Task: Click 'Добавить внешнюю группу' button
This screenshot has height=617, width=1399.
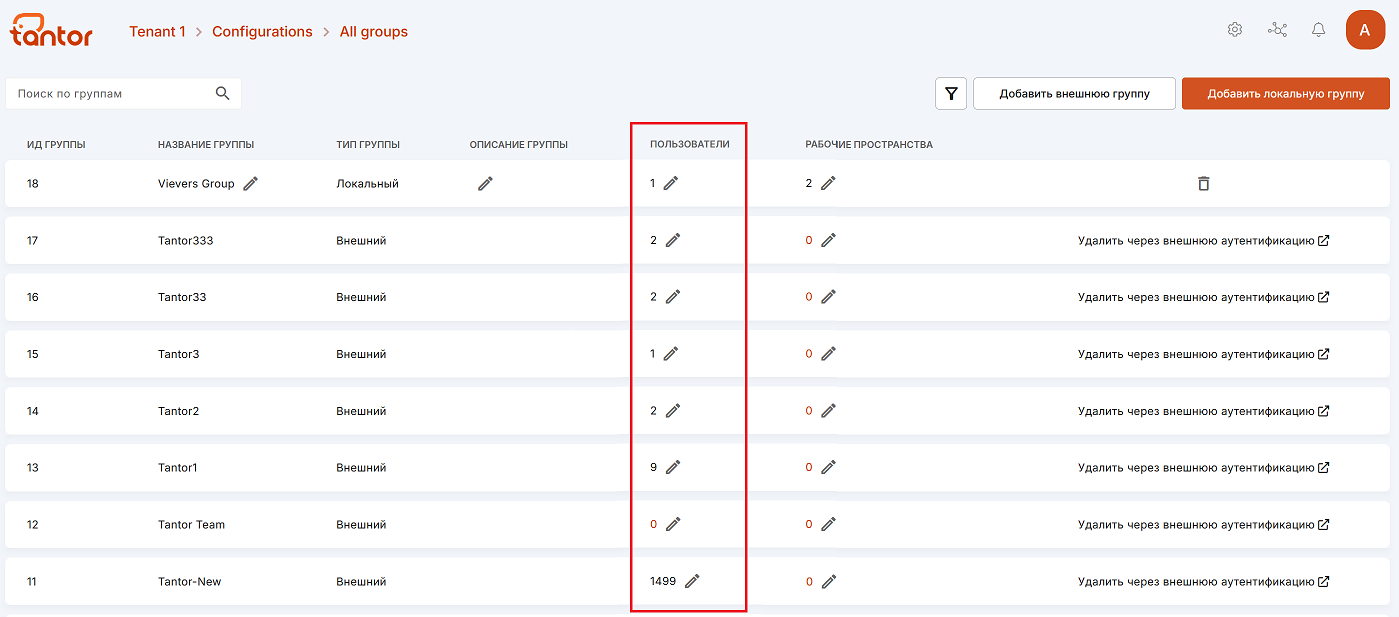Action: (x=1074, y=94)
